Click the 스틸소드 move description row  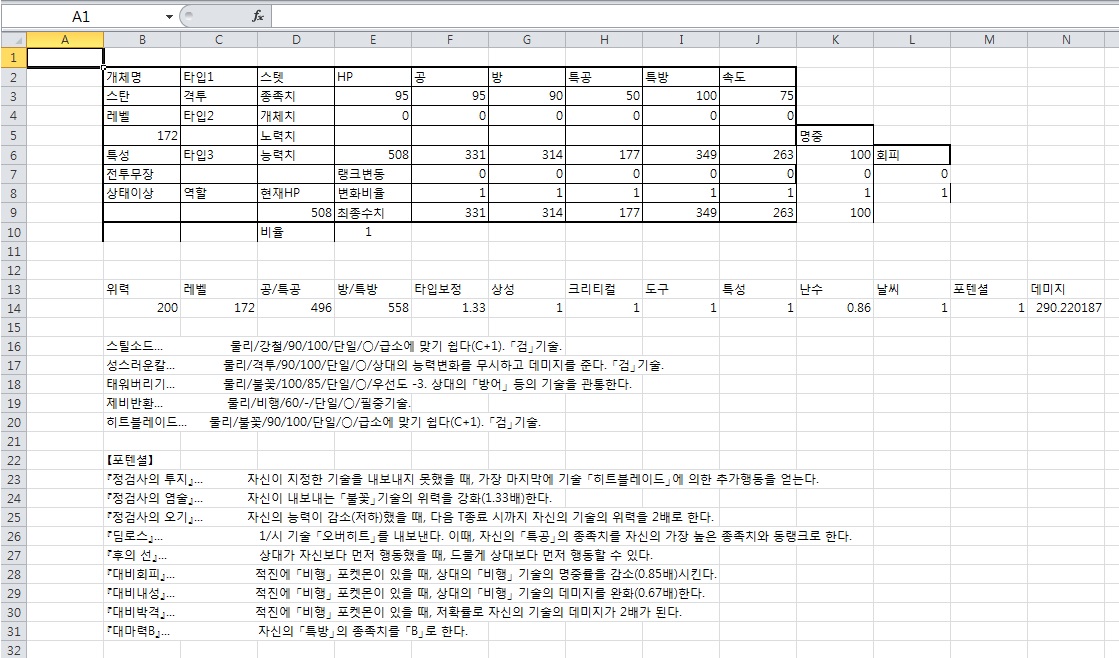click(141, 346)
